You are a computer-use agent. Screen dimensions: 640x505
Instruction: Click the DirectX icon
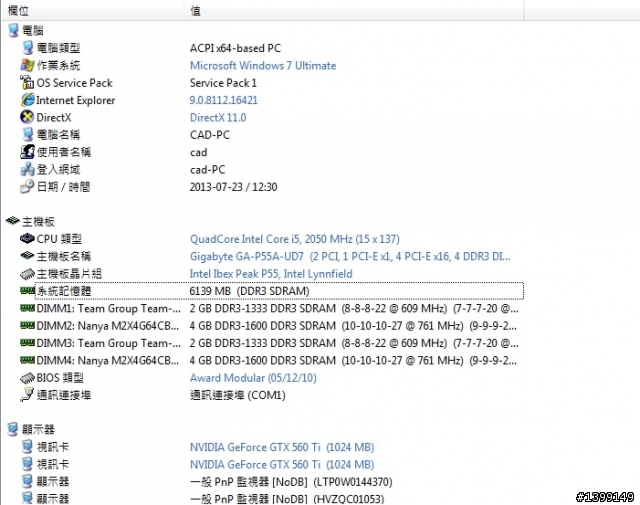[x=27, y=117]
